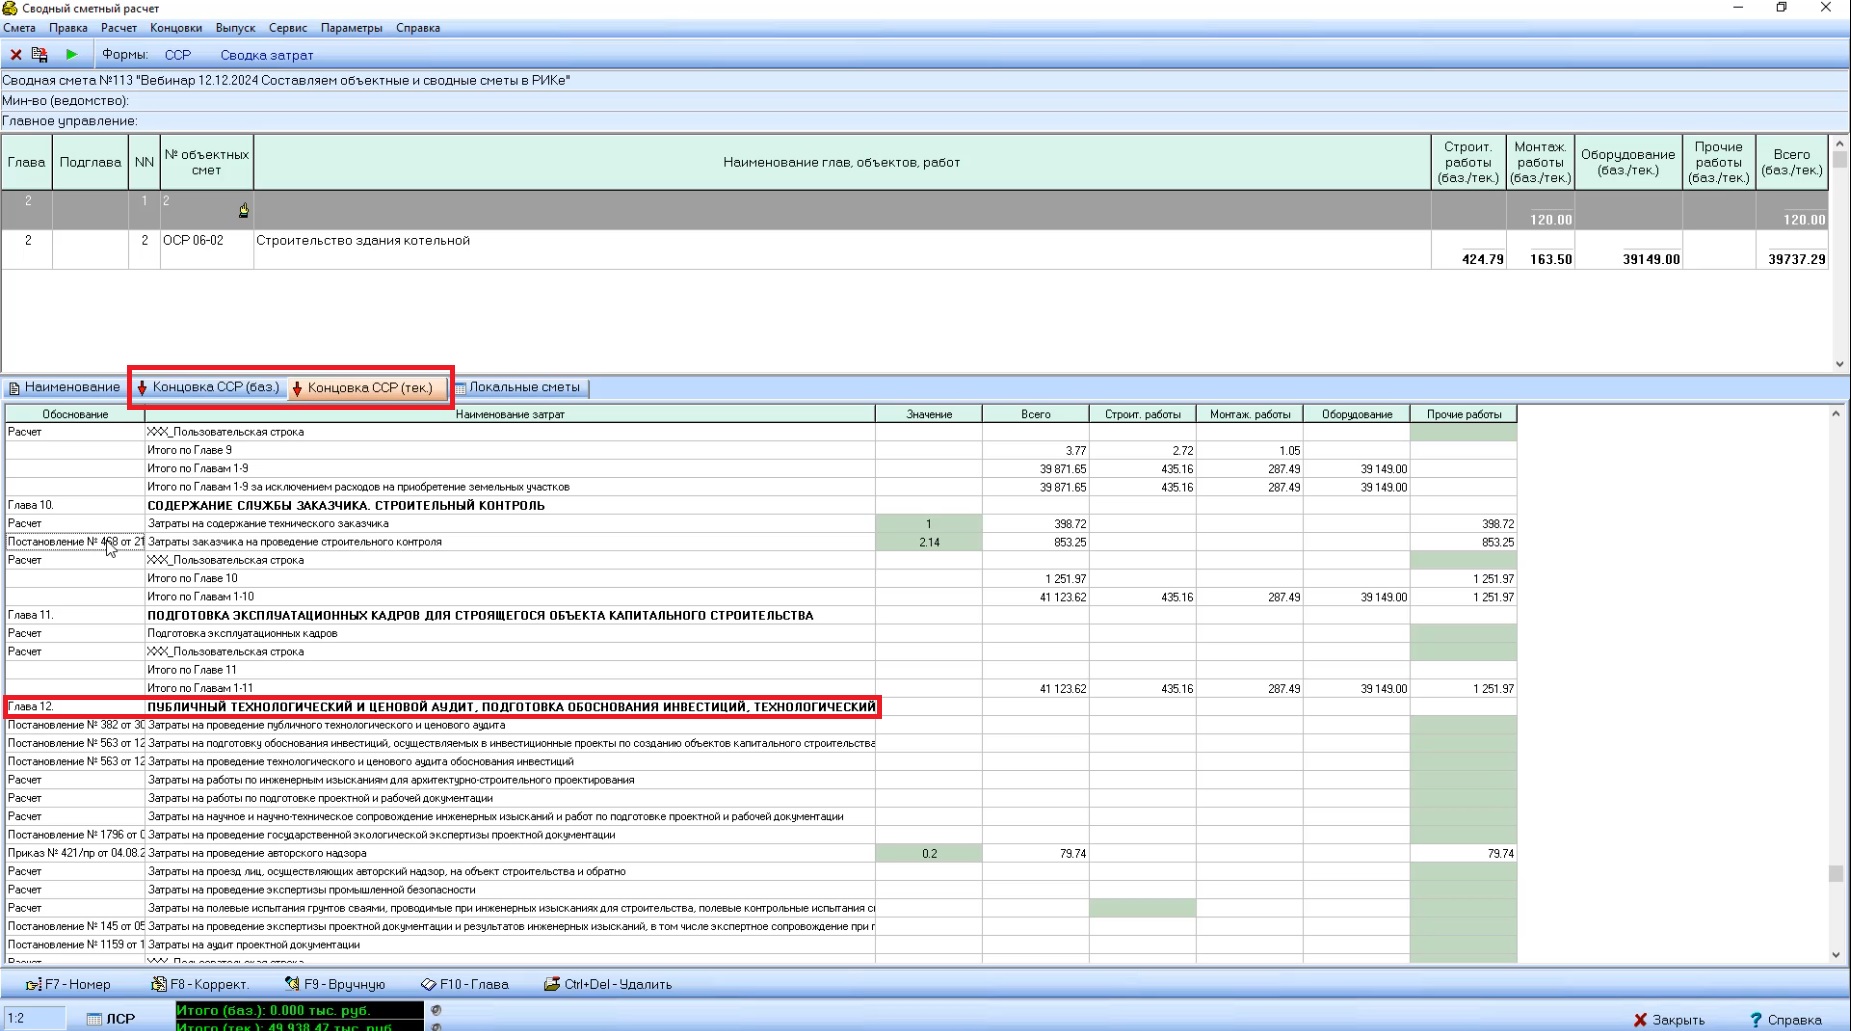Screen dimensions: 1851x1031
Task: Select the Итого по Главе 10 row
Action: (x=760, y=579)
